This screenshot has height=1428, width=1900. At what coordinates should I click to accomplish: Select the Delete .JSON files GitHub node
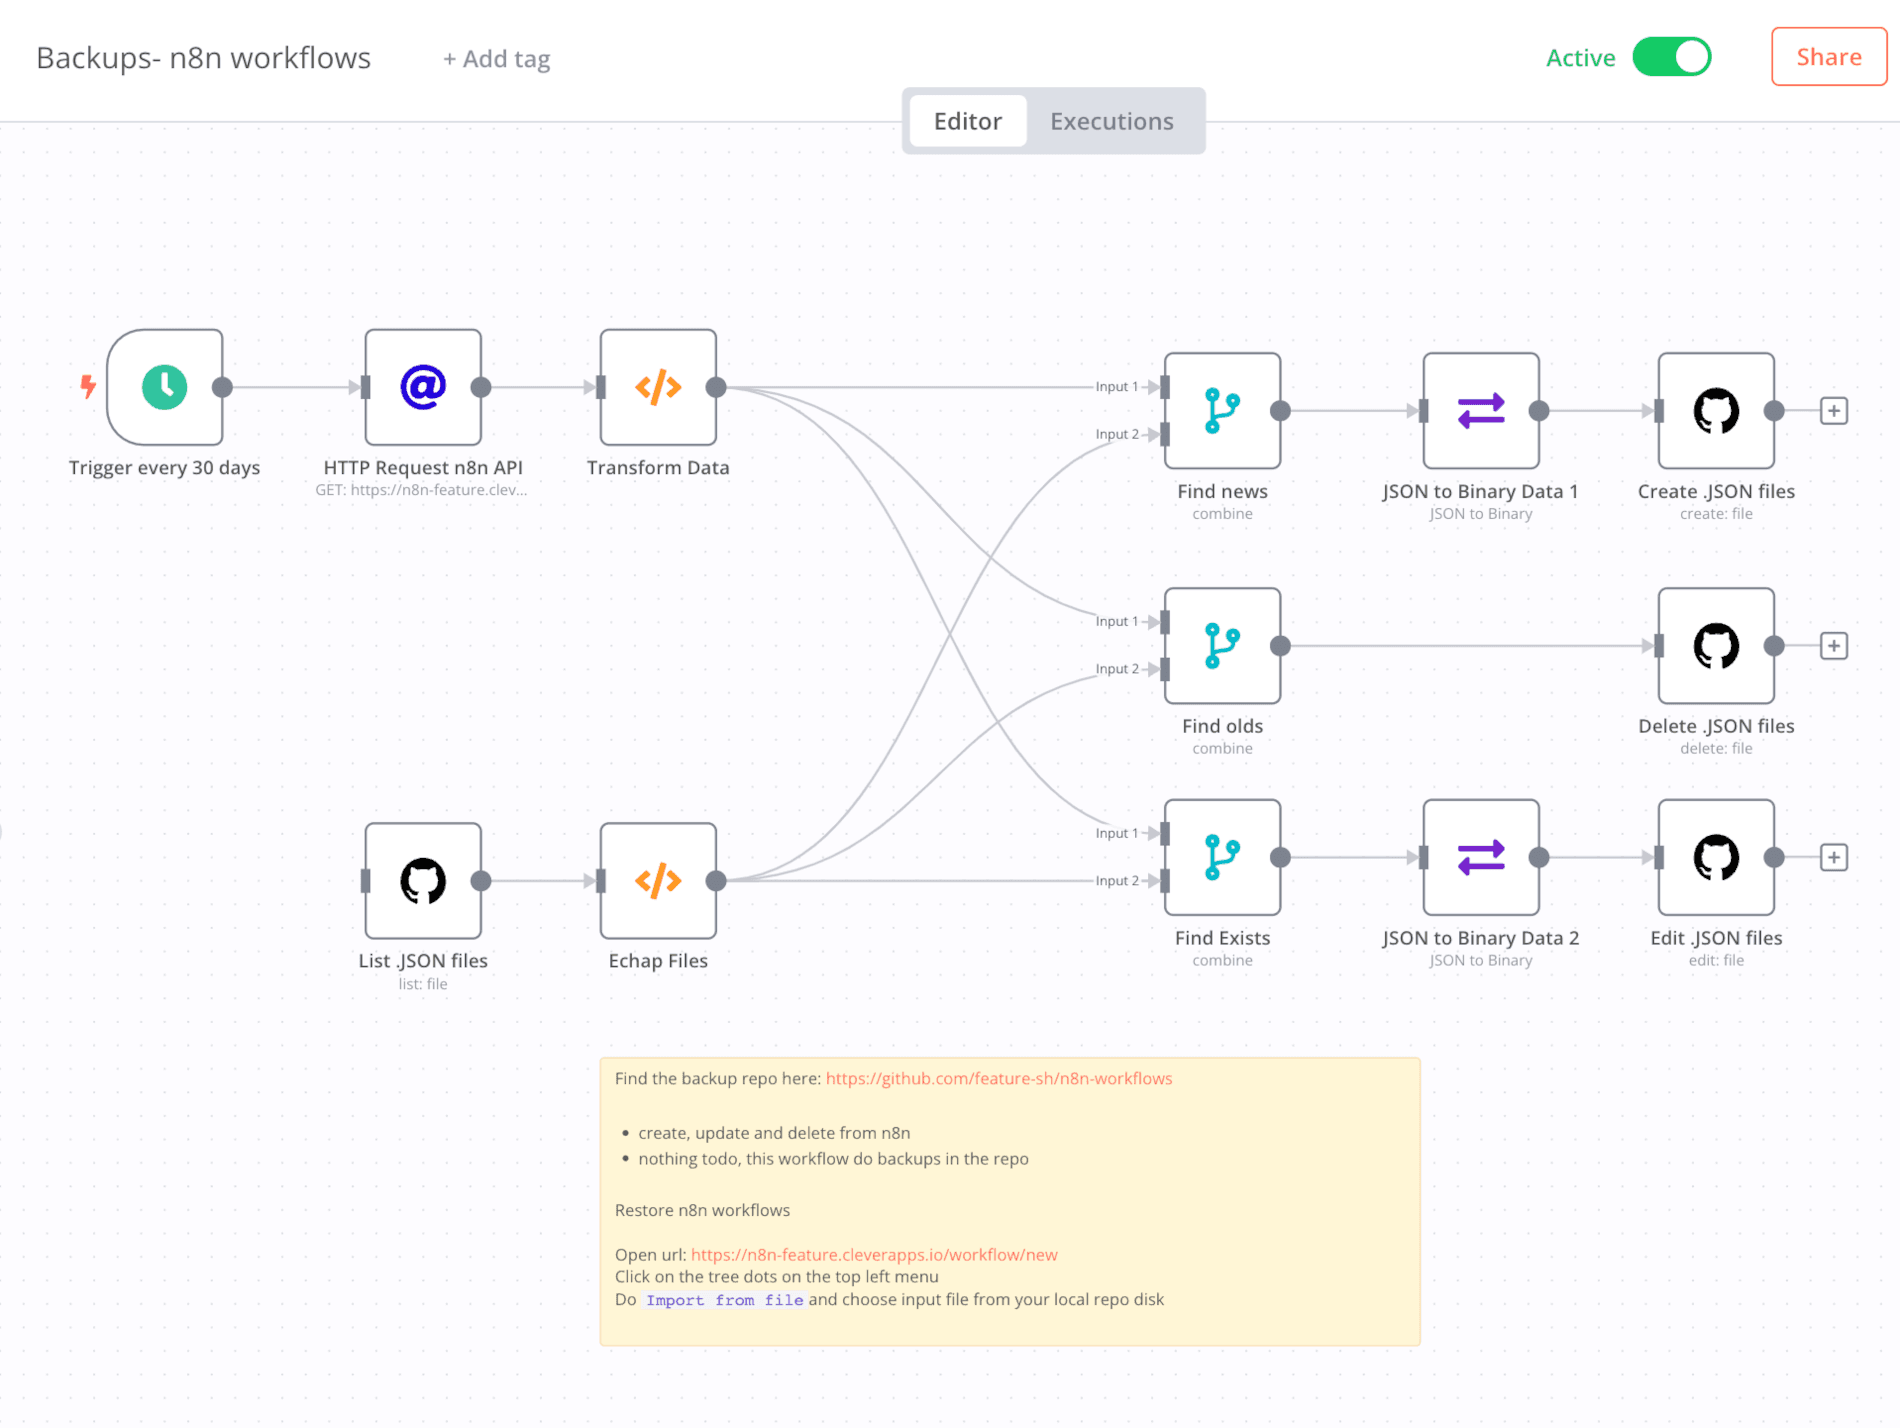pyautogui.click(x=1716, y=645)
